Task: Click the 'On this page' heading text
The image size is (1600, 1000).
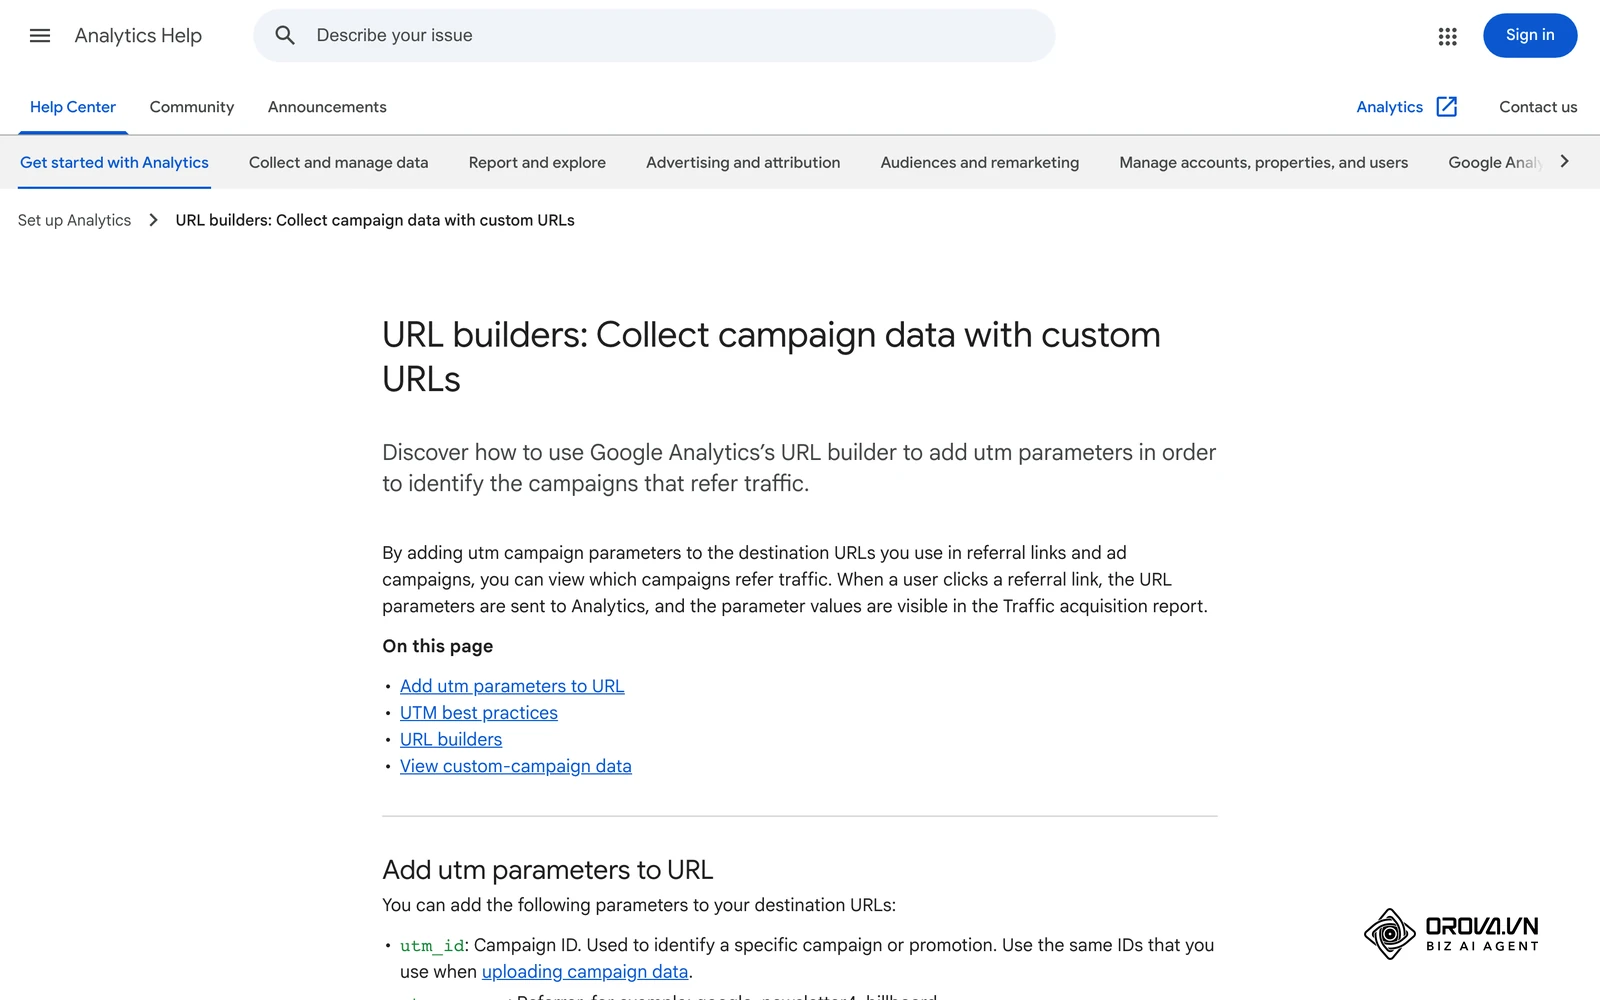Action: [437, 646]
